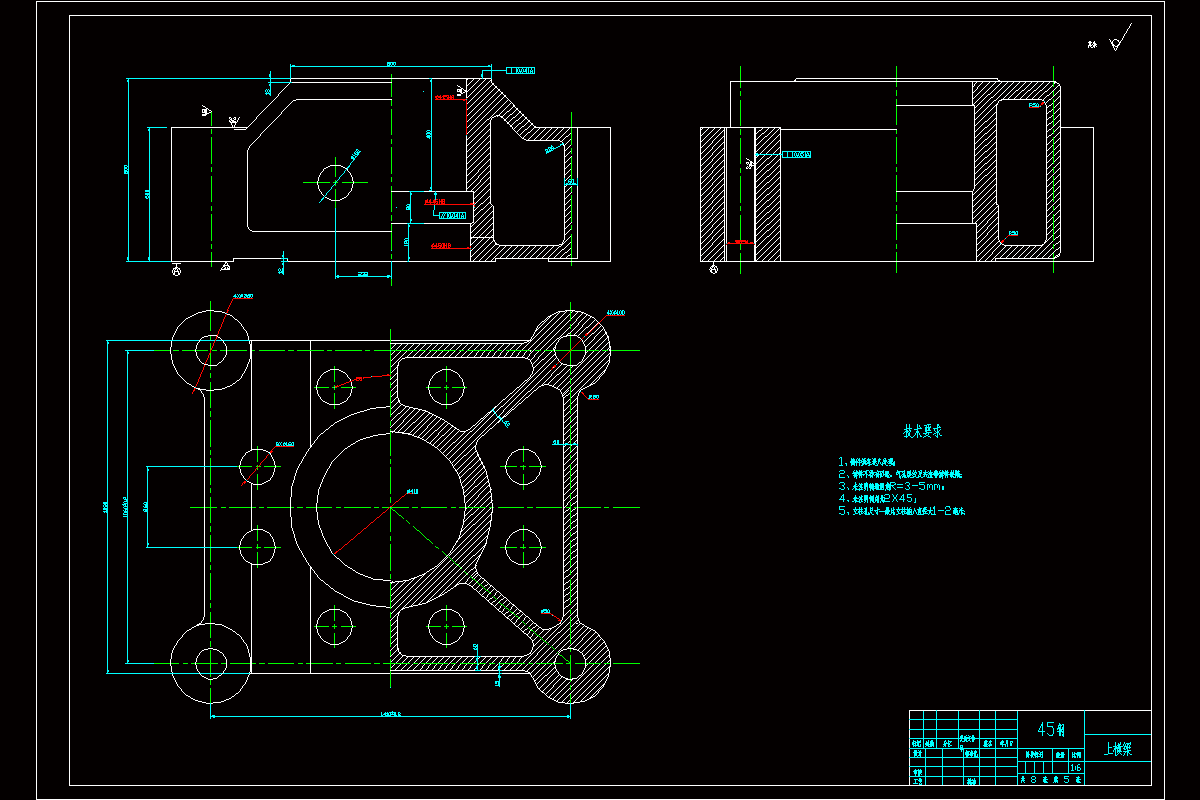Click the 1:6 scale value in title block
1200x800 pixels.
click(x=1075, y=768)
